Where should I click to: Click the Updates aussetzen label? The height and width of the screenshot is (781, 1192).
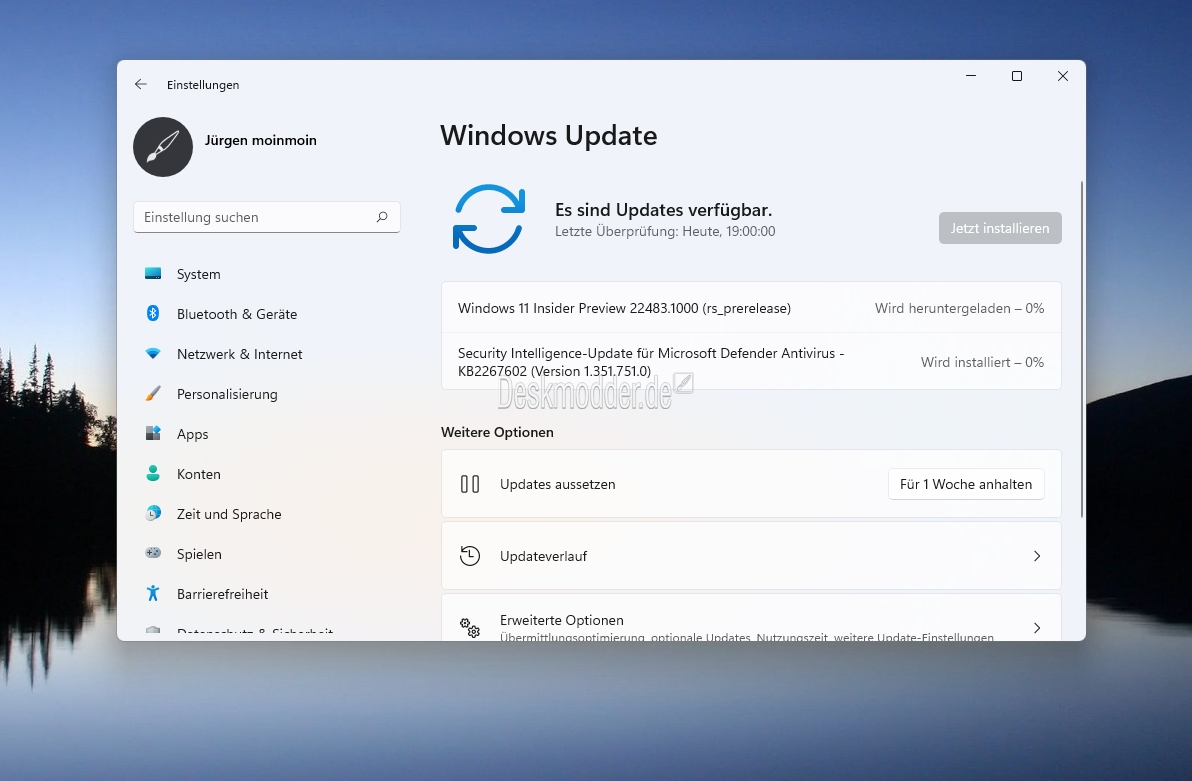point(557,484)
